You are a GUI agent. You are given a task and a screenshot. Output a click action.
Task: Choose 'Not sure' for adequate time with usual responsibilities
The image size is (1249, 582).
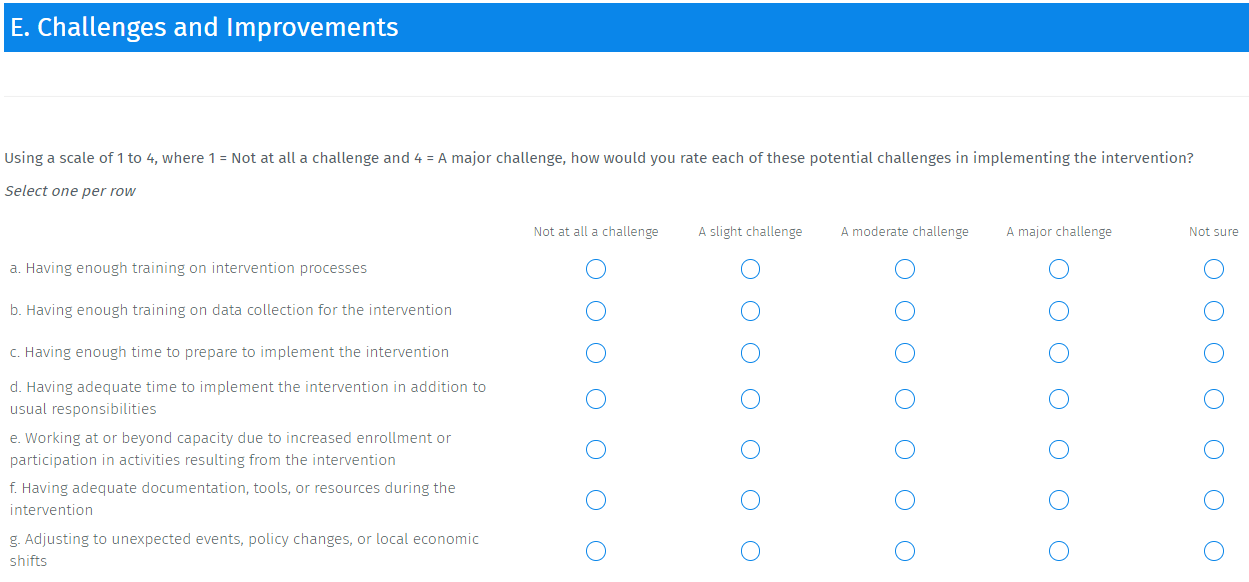point(1214,399)
